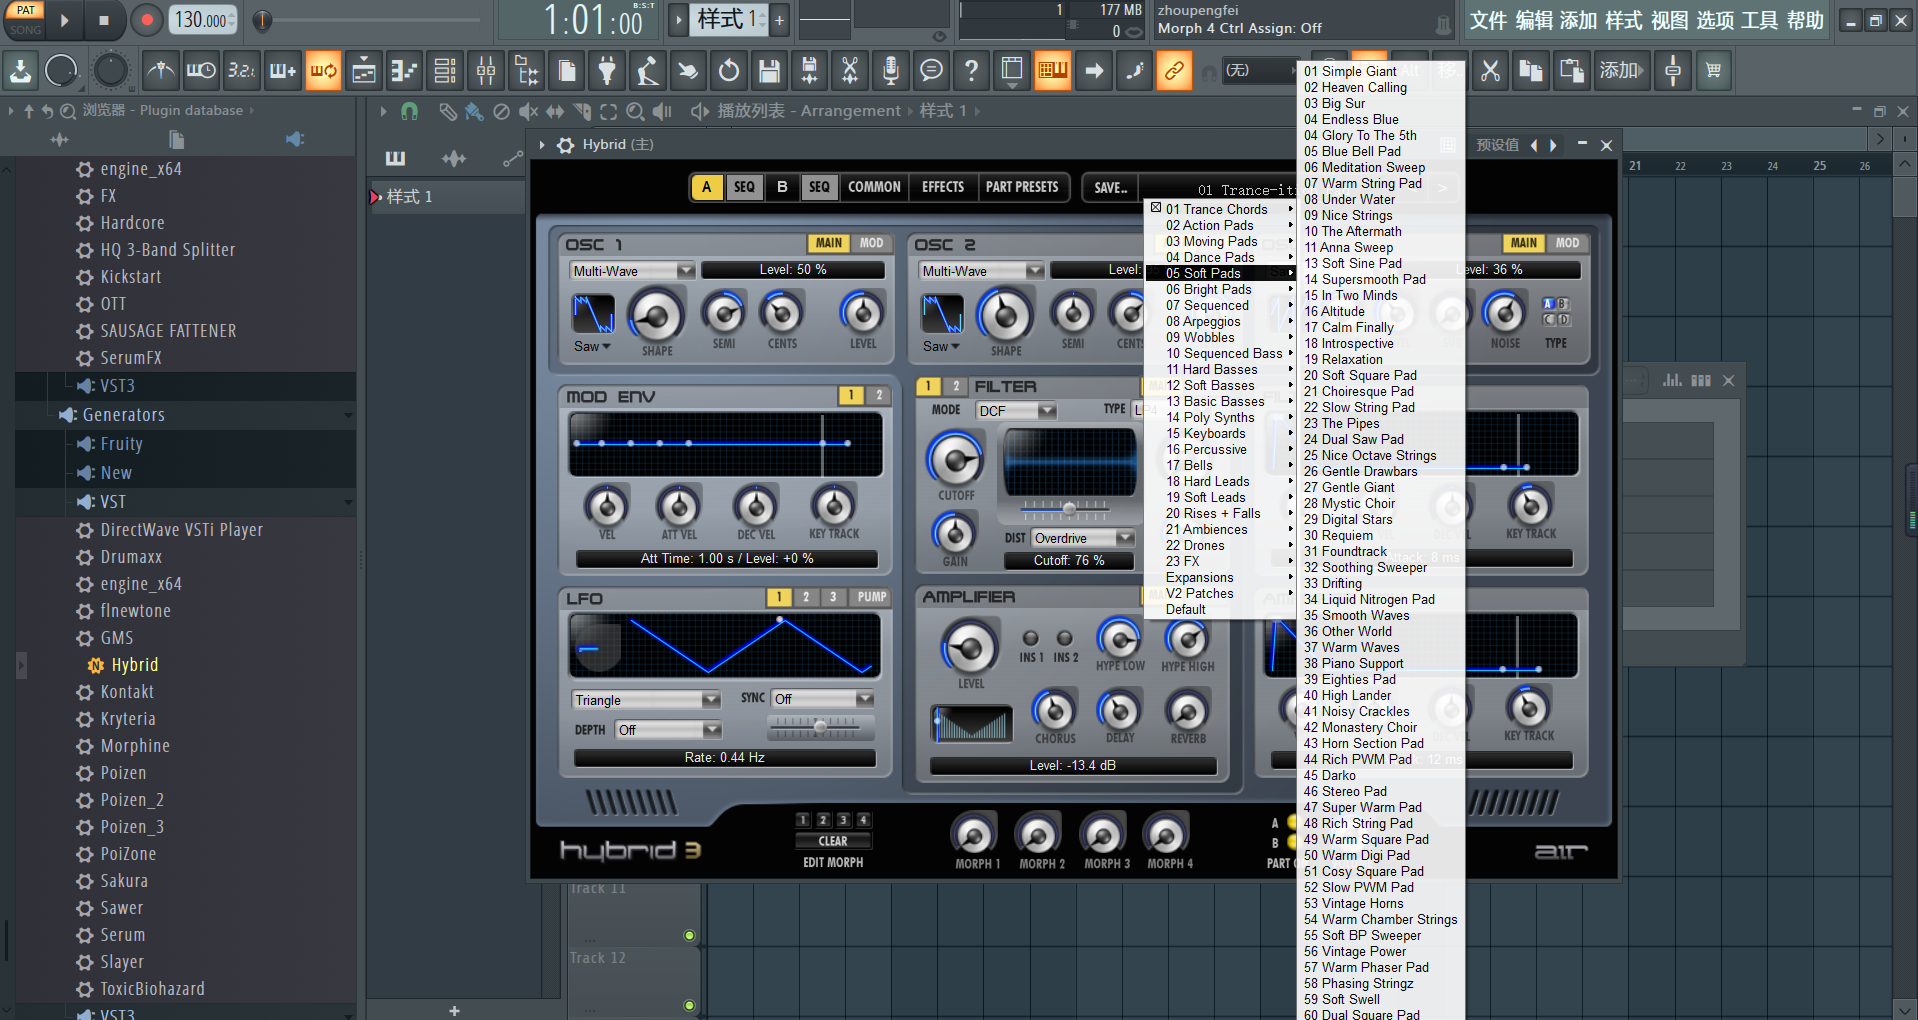Switch to PAT pattern mode
This screenshot has height=1020, width=1918.
click(25, 10)
